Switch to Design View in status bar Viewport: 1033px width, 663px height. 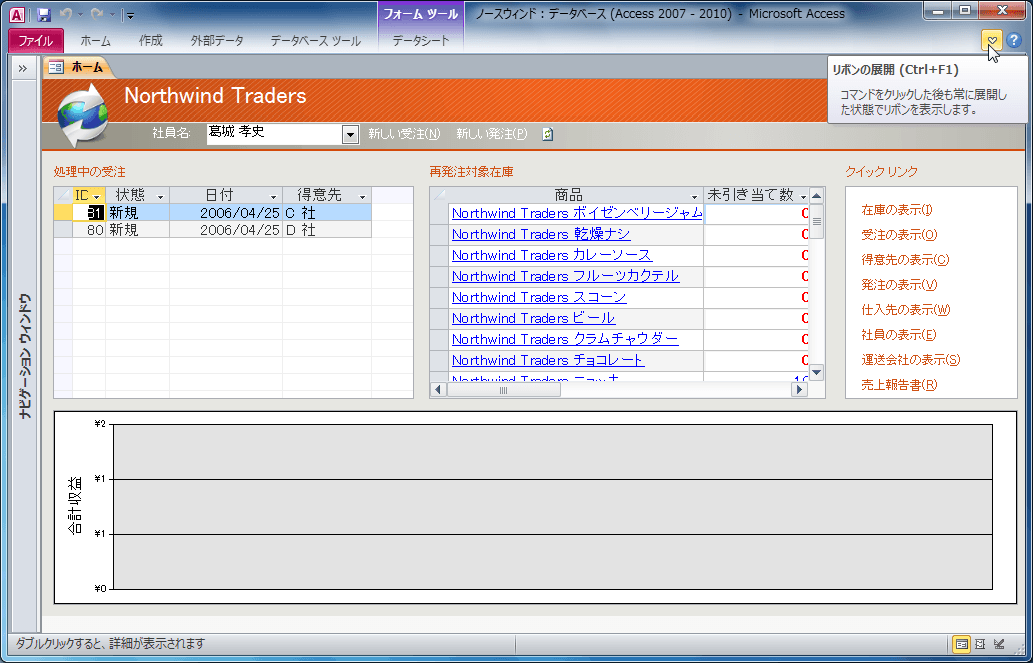click(x=999, y=644)
